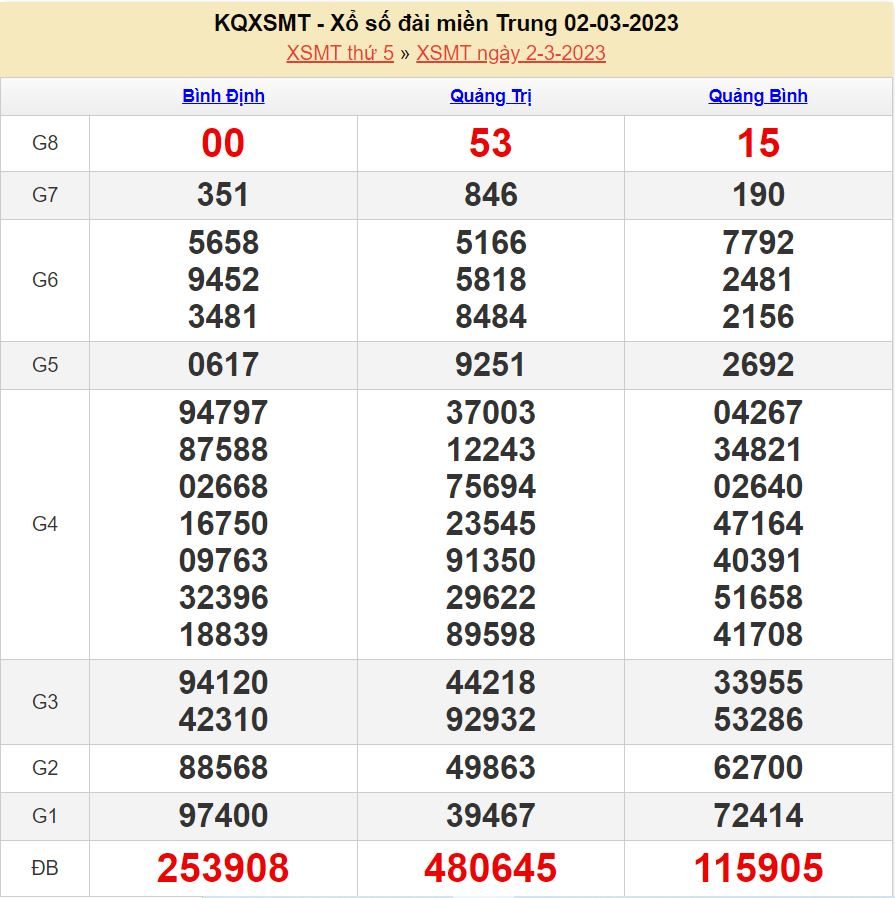Image resolution: width=895 pixels, height=898 pixels.
Task: Click G4 number 37003
Action: pyautogui.click(x=491, y=413)
